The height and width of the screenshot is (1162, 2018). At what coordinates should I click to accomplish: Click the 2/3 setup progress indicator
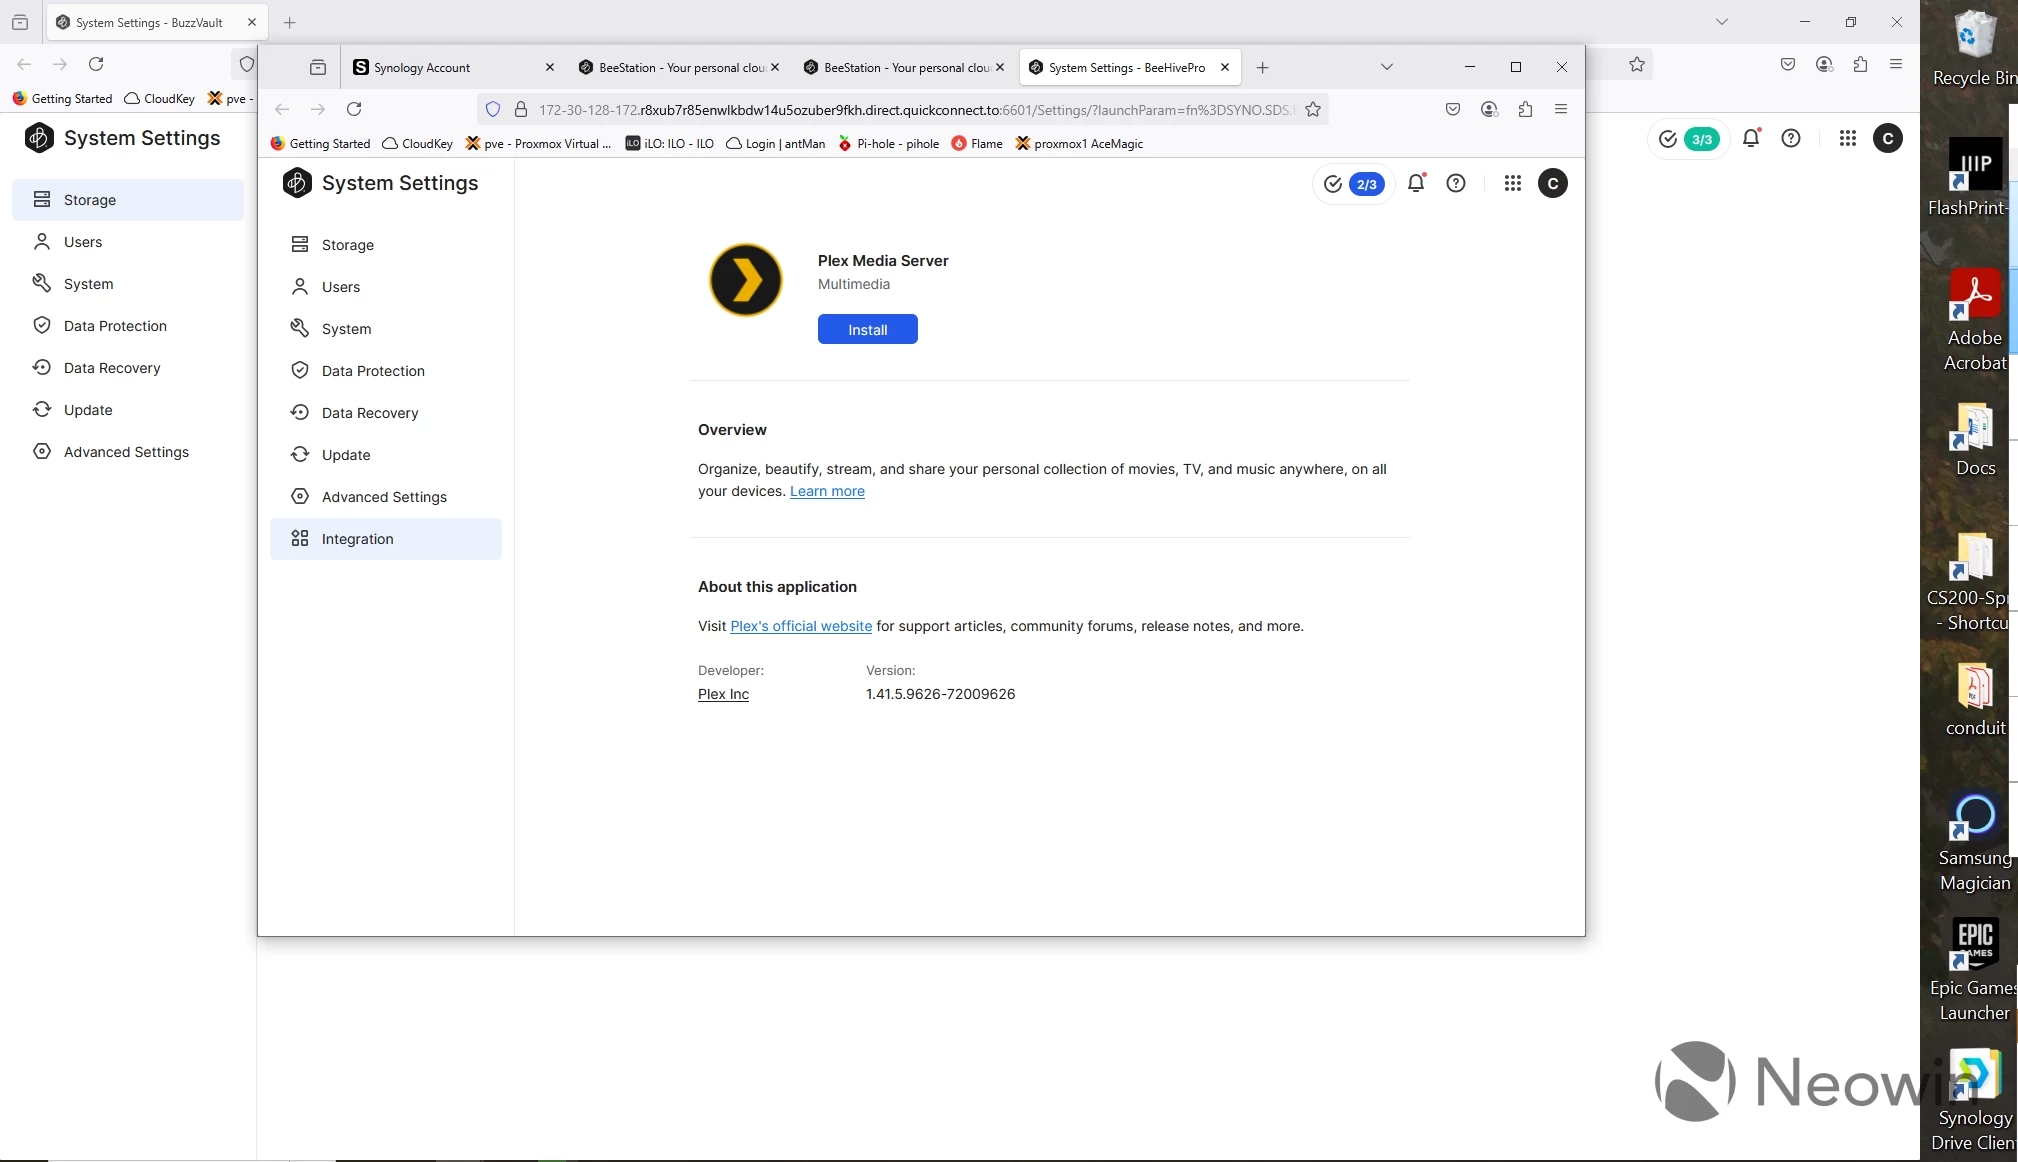point(1353,184)
